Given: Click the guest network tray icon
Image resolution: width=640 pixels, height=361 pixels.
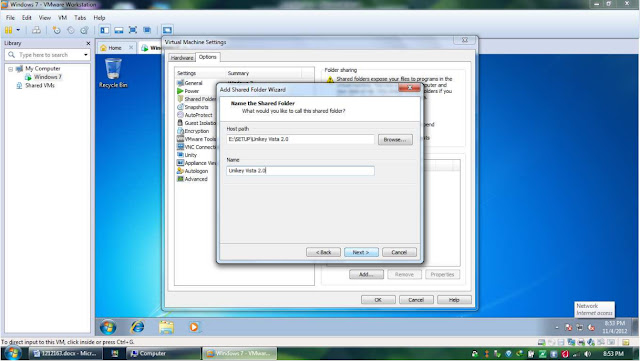Looking at the screenshot, I should pos(580,328).
